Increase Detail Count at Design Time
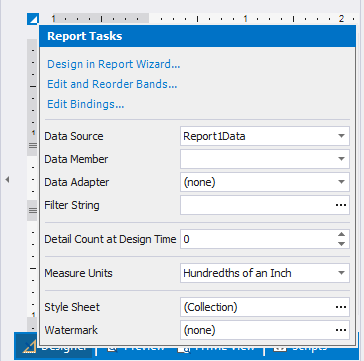This screenshot has width=364, height=361. click(x=341, y=234)
